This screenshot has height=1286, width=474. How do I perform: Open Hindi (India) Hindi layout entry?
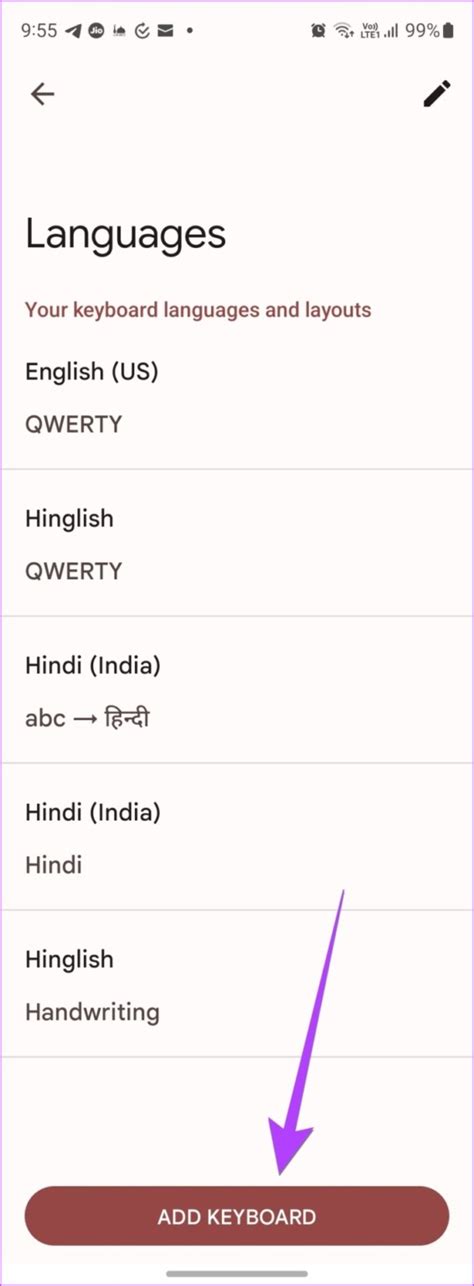coord(237,837)
